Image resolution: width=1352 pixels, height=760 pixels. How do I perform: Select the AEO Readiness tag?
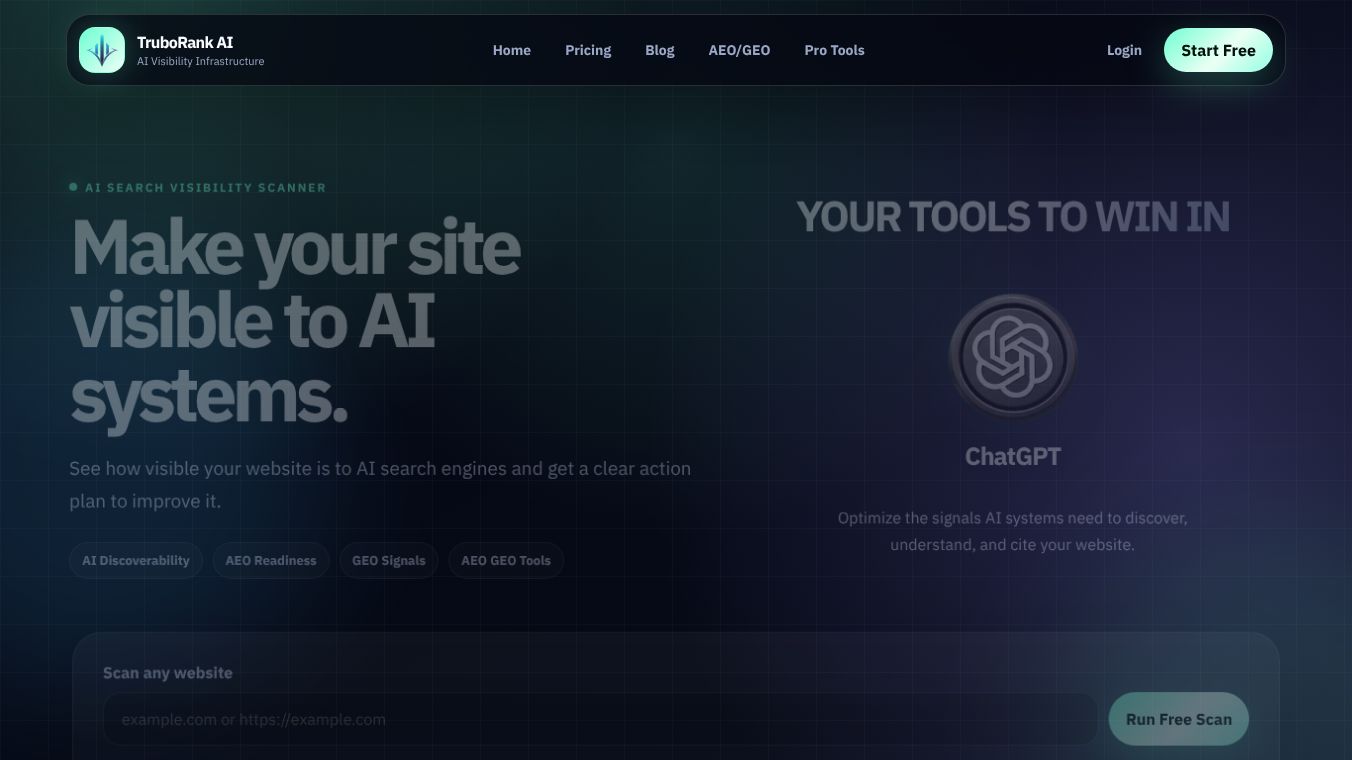tap(271, 560)
